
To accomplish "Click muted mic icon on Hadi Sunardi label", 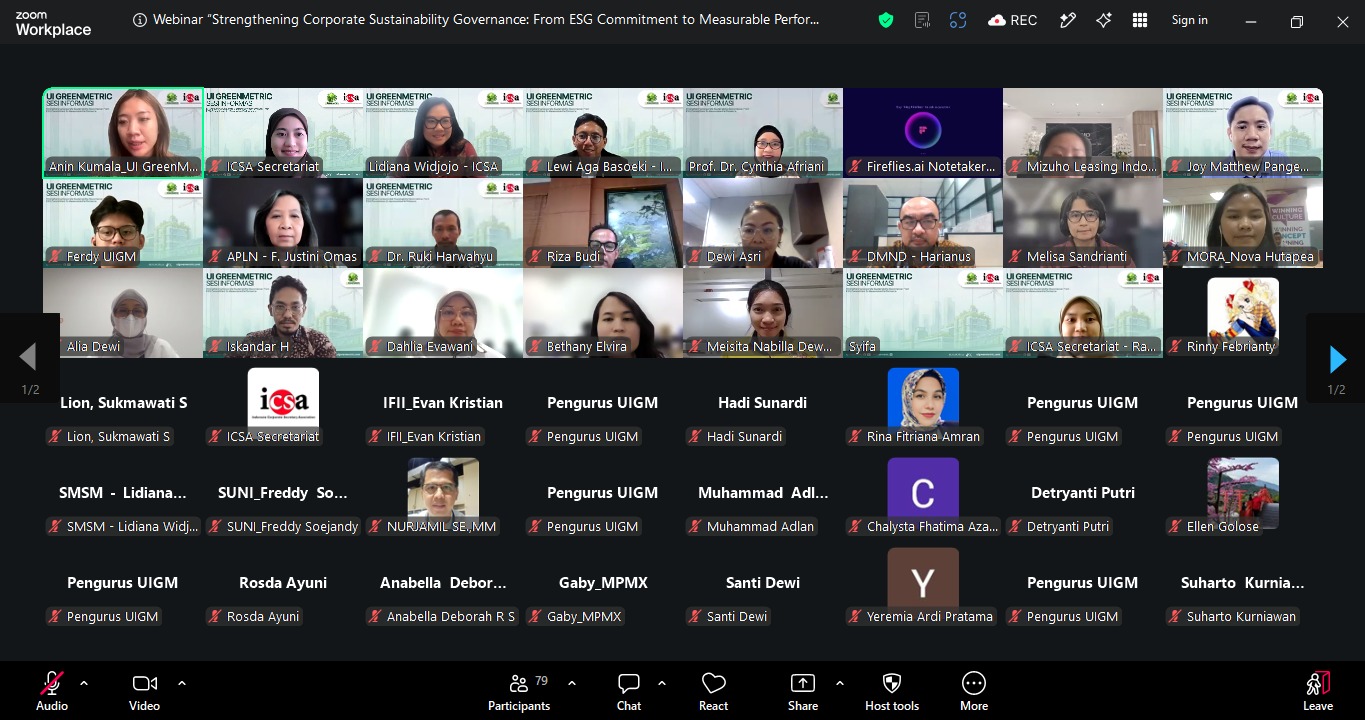I will [x=694, y=437].
